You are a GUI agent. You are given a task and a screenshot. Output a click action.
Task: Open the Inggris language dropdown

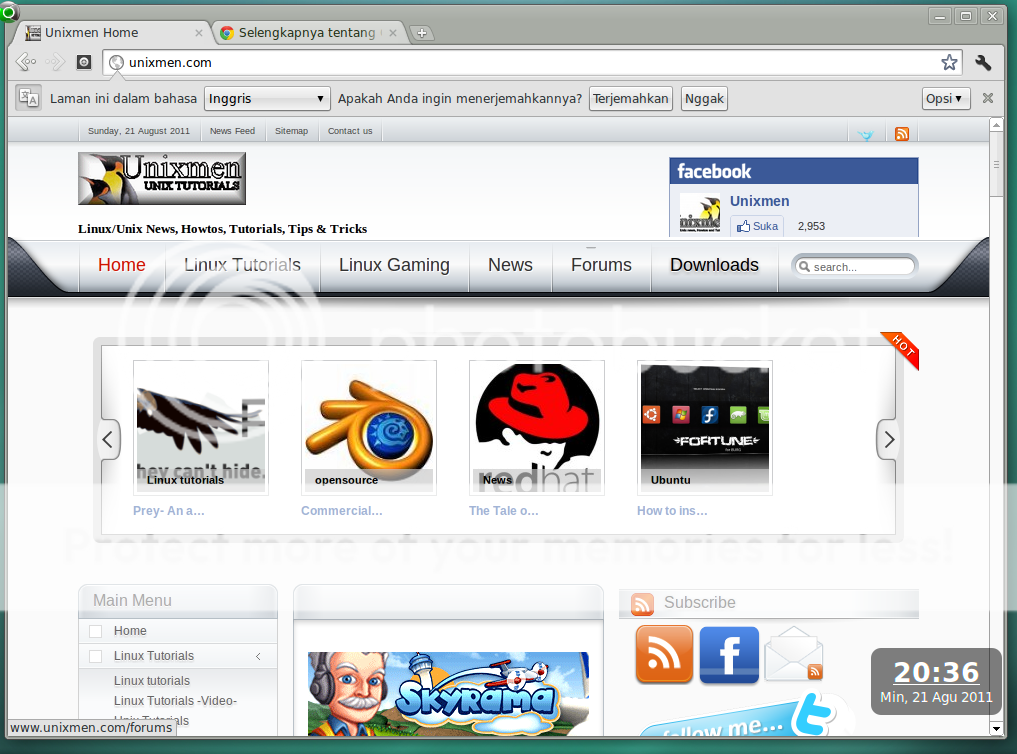pos(267,99)
